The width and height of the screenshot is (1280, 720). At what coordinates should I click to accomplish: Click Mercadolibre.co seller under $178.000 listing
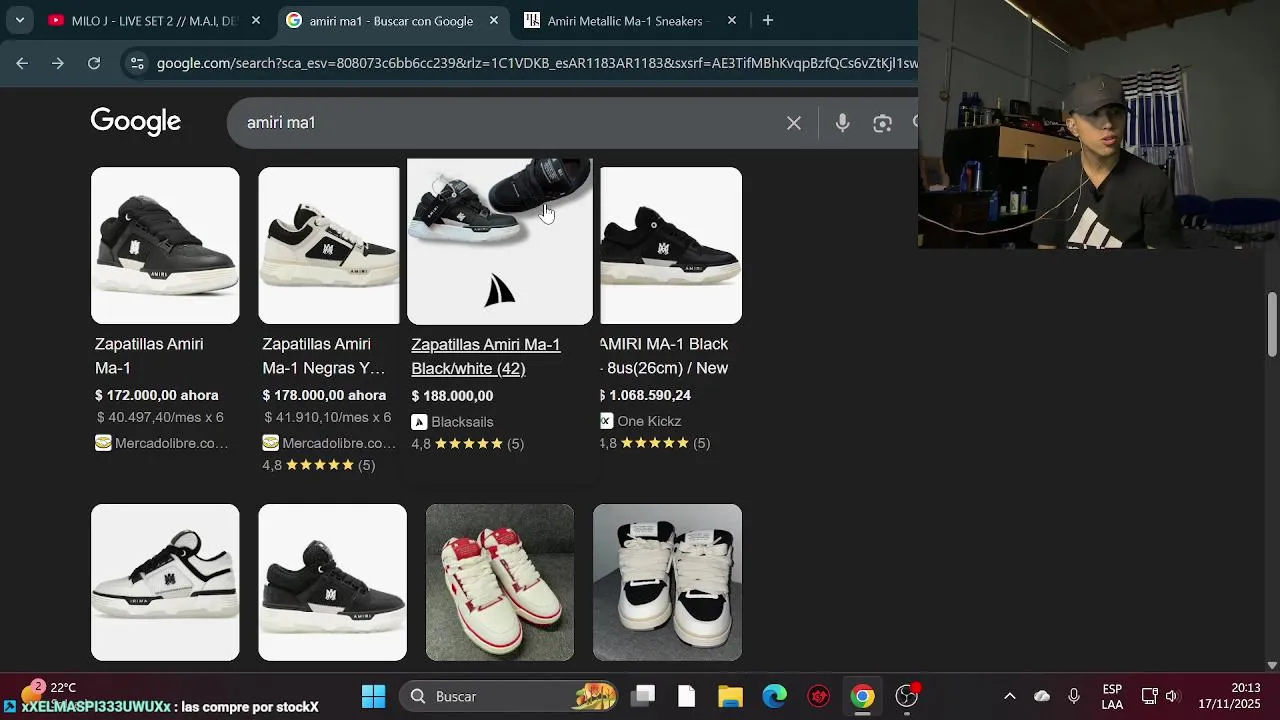pyautogui.click(x=339, y=443)
